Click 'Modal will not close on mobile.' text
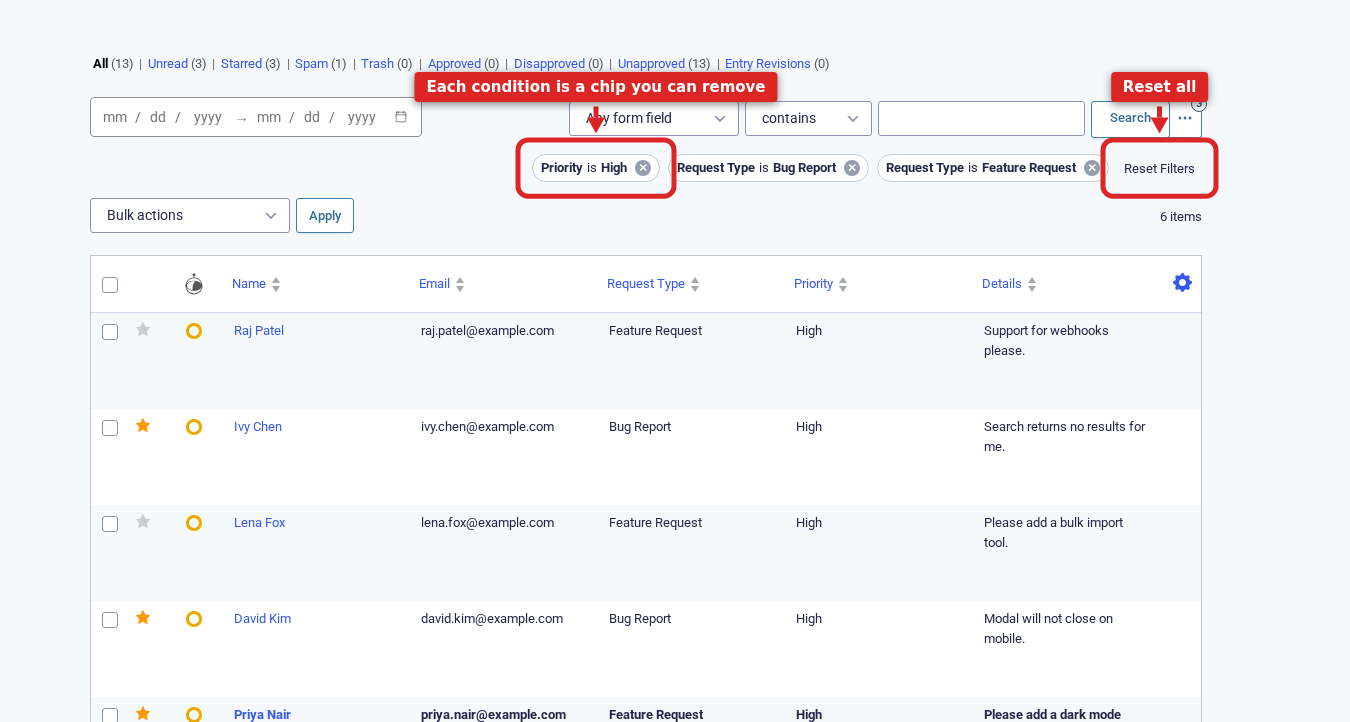Image resolution: width=1350 pixels, height=722 pixels. click(x=1048, y=628)
